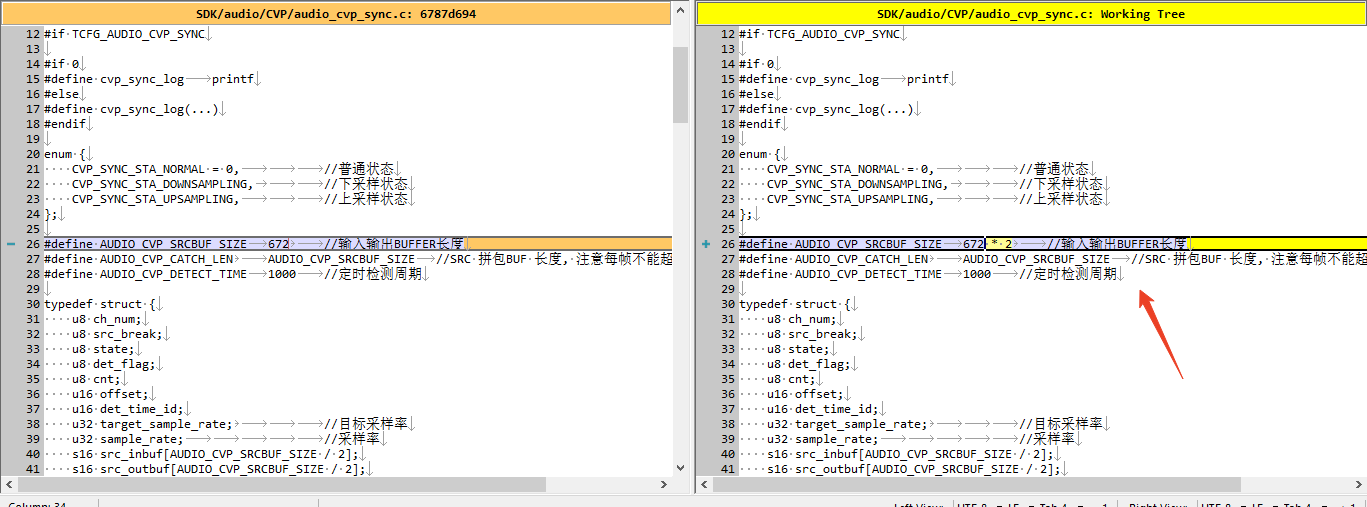Click '#if TCFG_AUDIO_CVP_SYNC' in left pane
Screen dimensions: 1367x507
124,34
